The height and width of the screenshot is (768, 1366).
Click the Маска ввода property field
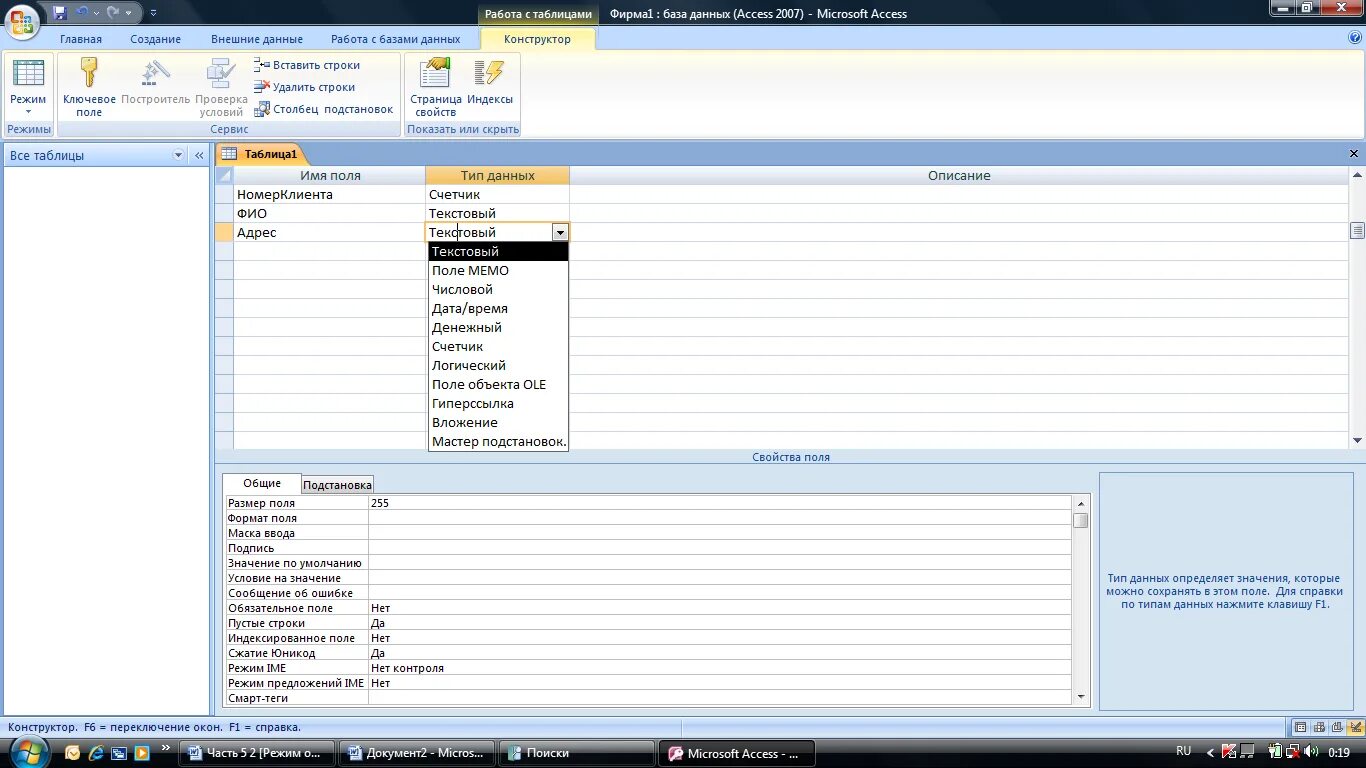pyautogui.click(x=719, y=533)
